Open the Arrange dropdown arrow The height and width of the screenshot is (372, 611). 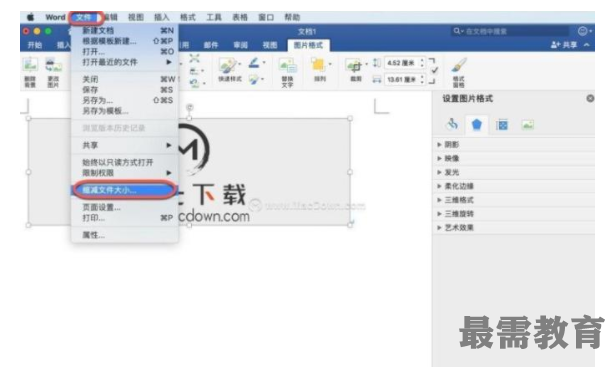coord(330,64)
